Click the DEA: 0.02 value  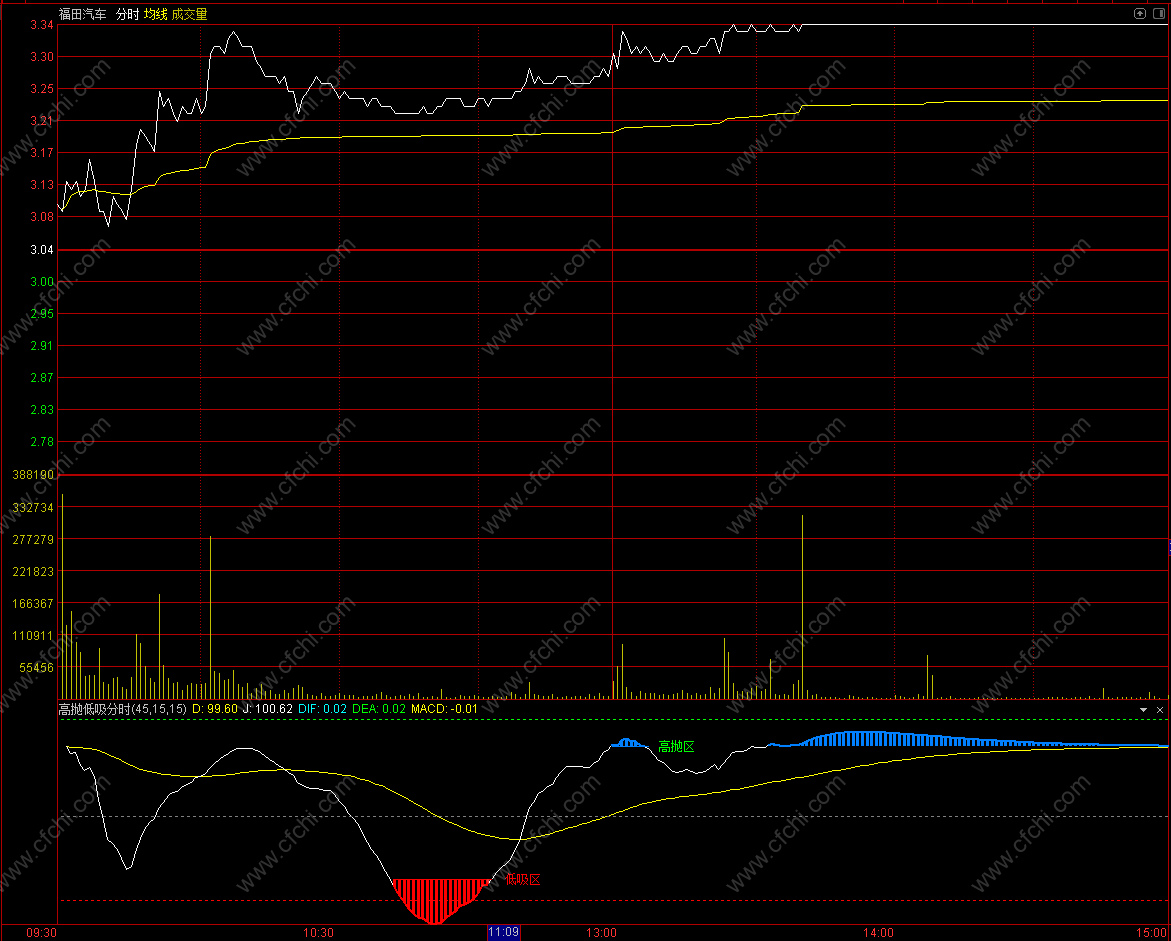pyautogui.click(x=379, y=709)
